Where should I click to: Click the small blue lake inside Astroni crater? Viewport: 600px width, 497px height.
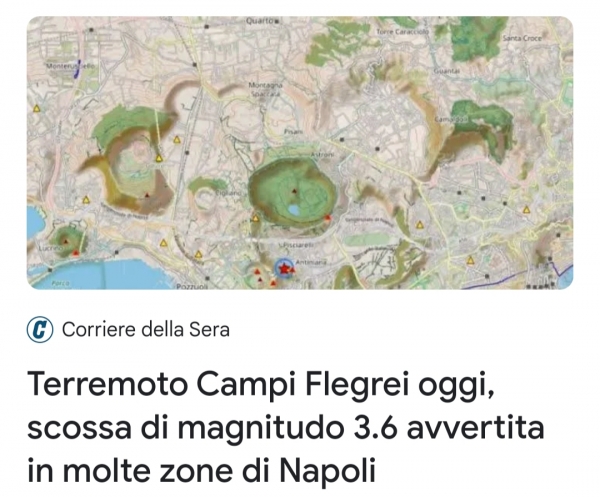[x=294, y=210]
